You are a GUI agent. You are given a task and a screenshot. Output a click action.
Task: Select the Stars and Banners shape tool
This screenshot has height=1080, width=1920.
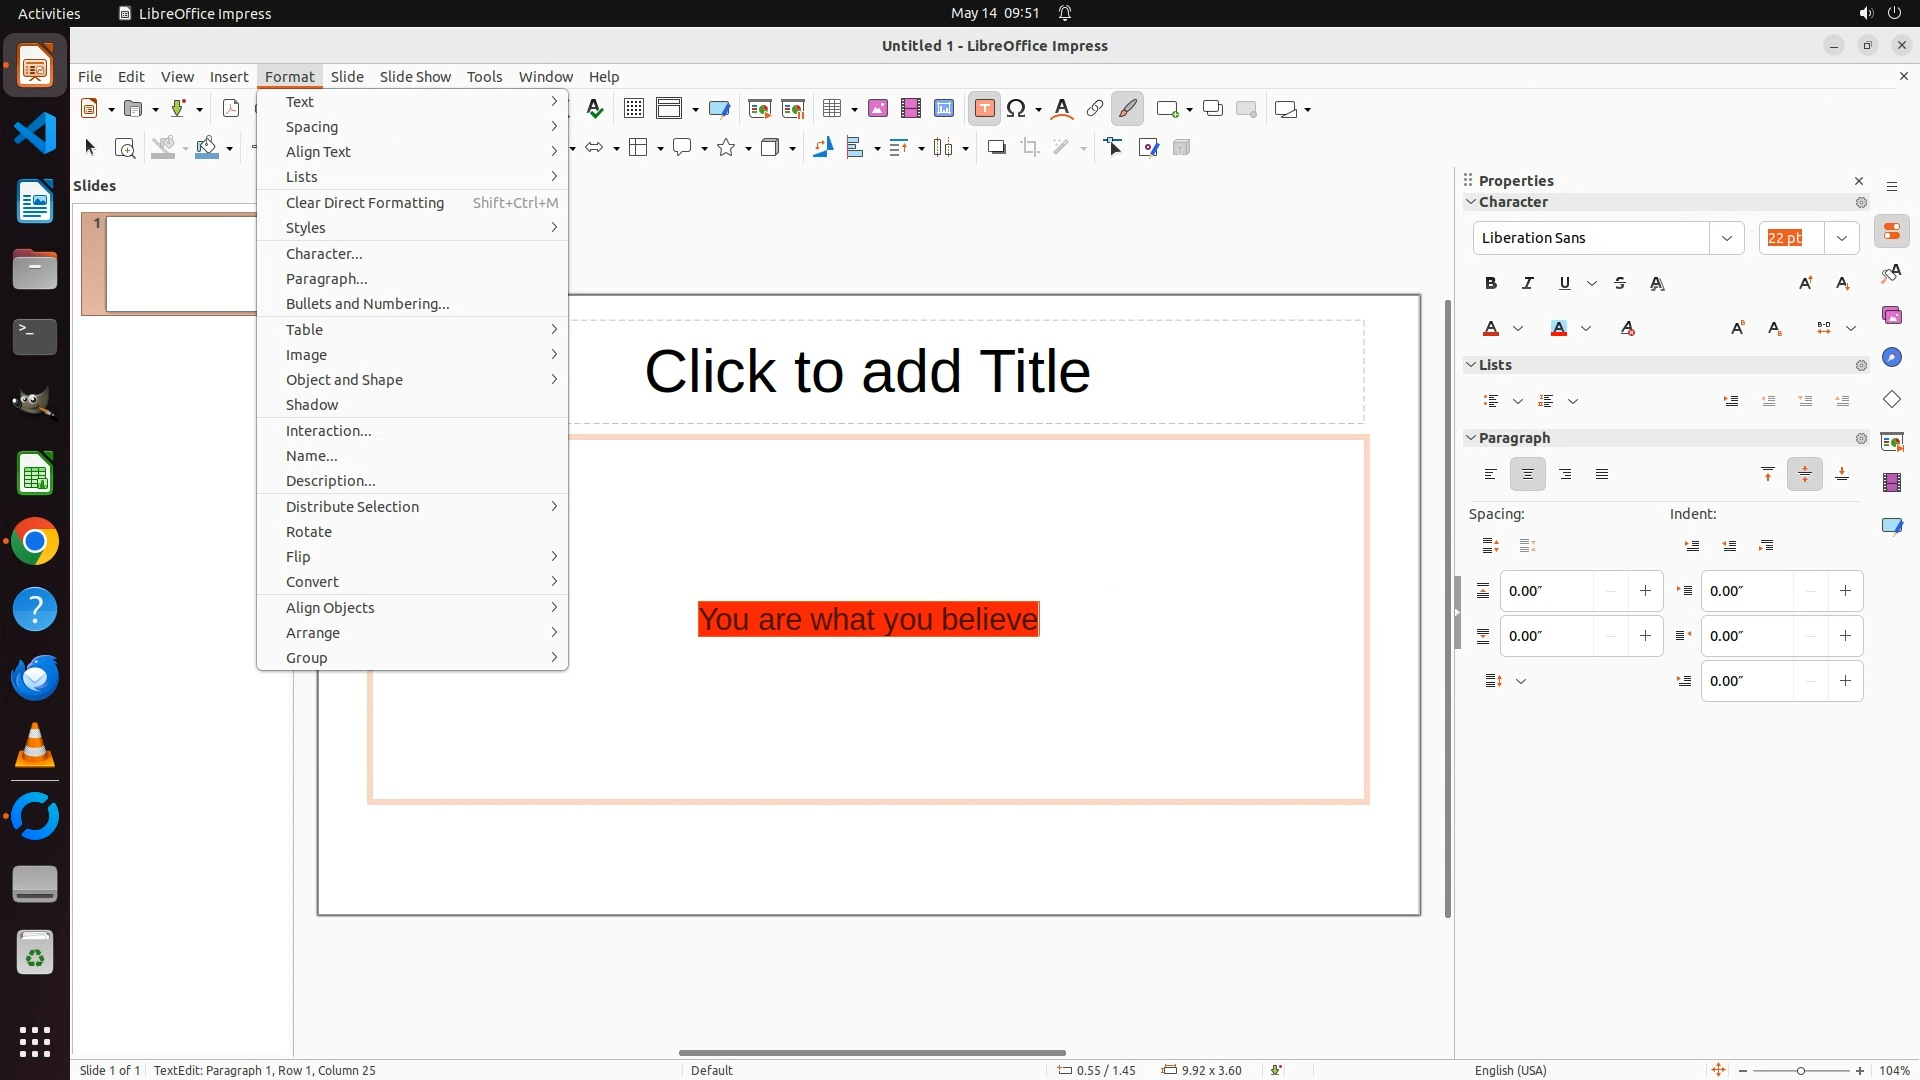[727, 148]
